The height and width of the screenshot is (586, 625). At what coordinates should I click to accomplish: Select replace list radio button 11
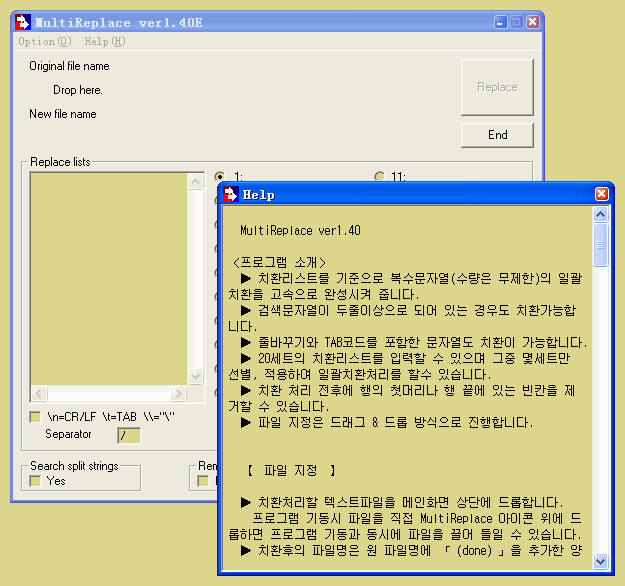(x=379, y=177)
